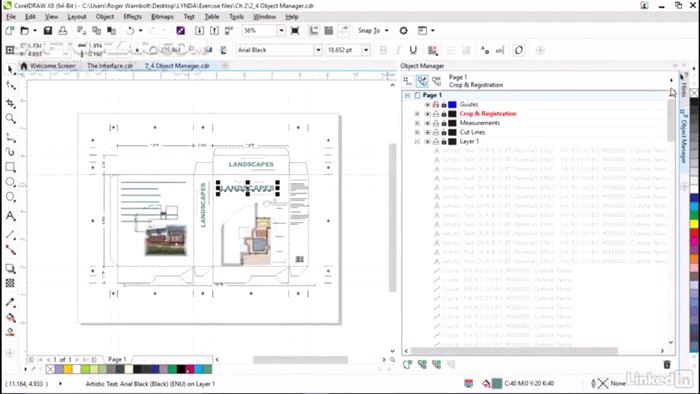Select the Freehand tool
Screen dimensions: 700x394
coord(10,138)
